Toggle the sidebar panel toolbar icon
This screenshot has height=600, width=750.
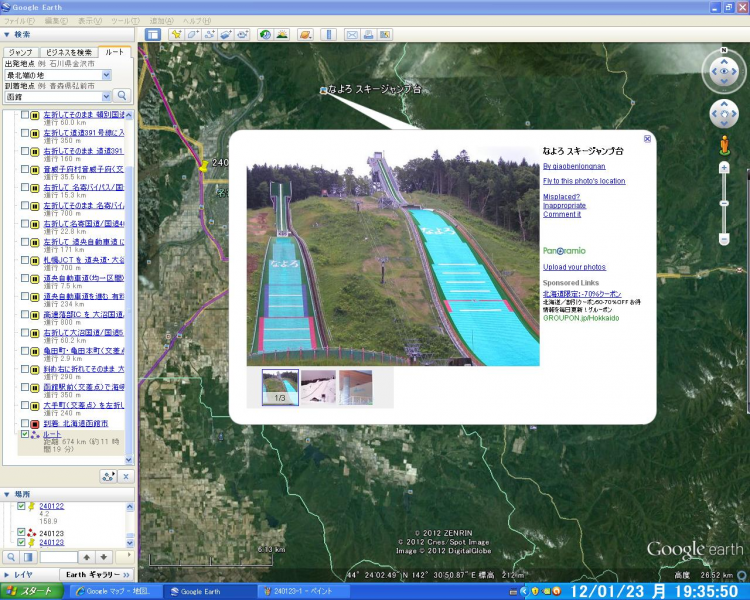point(153,34)
